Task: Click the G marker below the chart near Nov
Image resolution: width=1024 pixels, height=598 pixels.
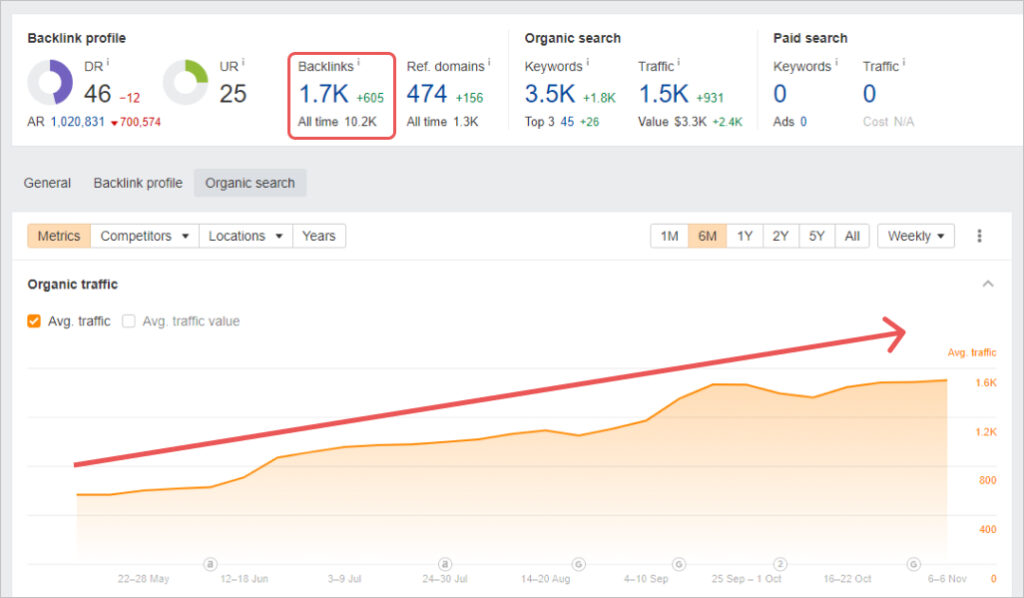Action: click(913, 564)
